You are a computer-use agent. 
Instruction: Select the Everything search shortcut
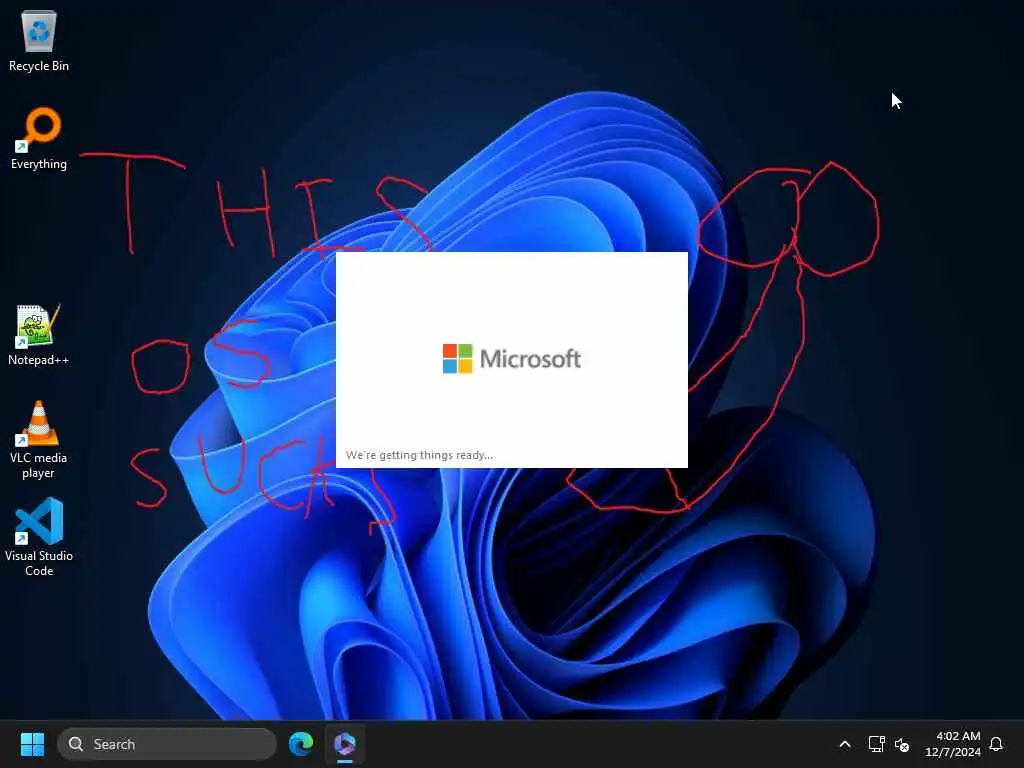[x=39, y=139]
